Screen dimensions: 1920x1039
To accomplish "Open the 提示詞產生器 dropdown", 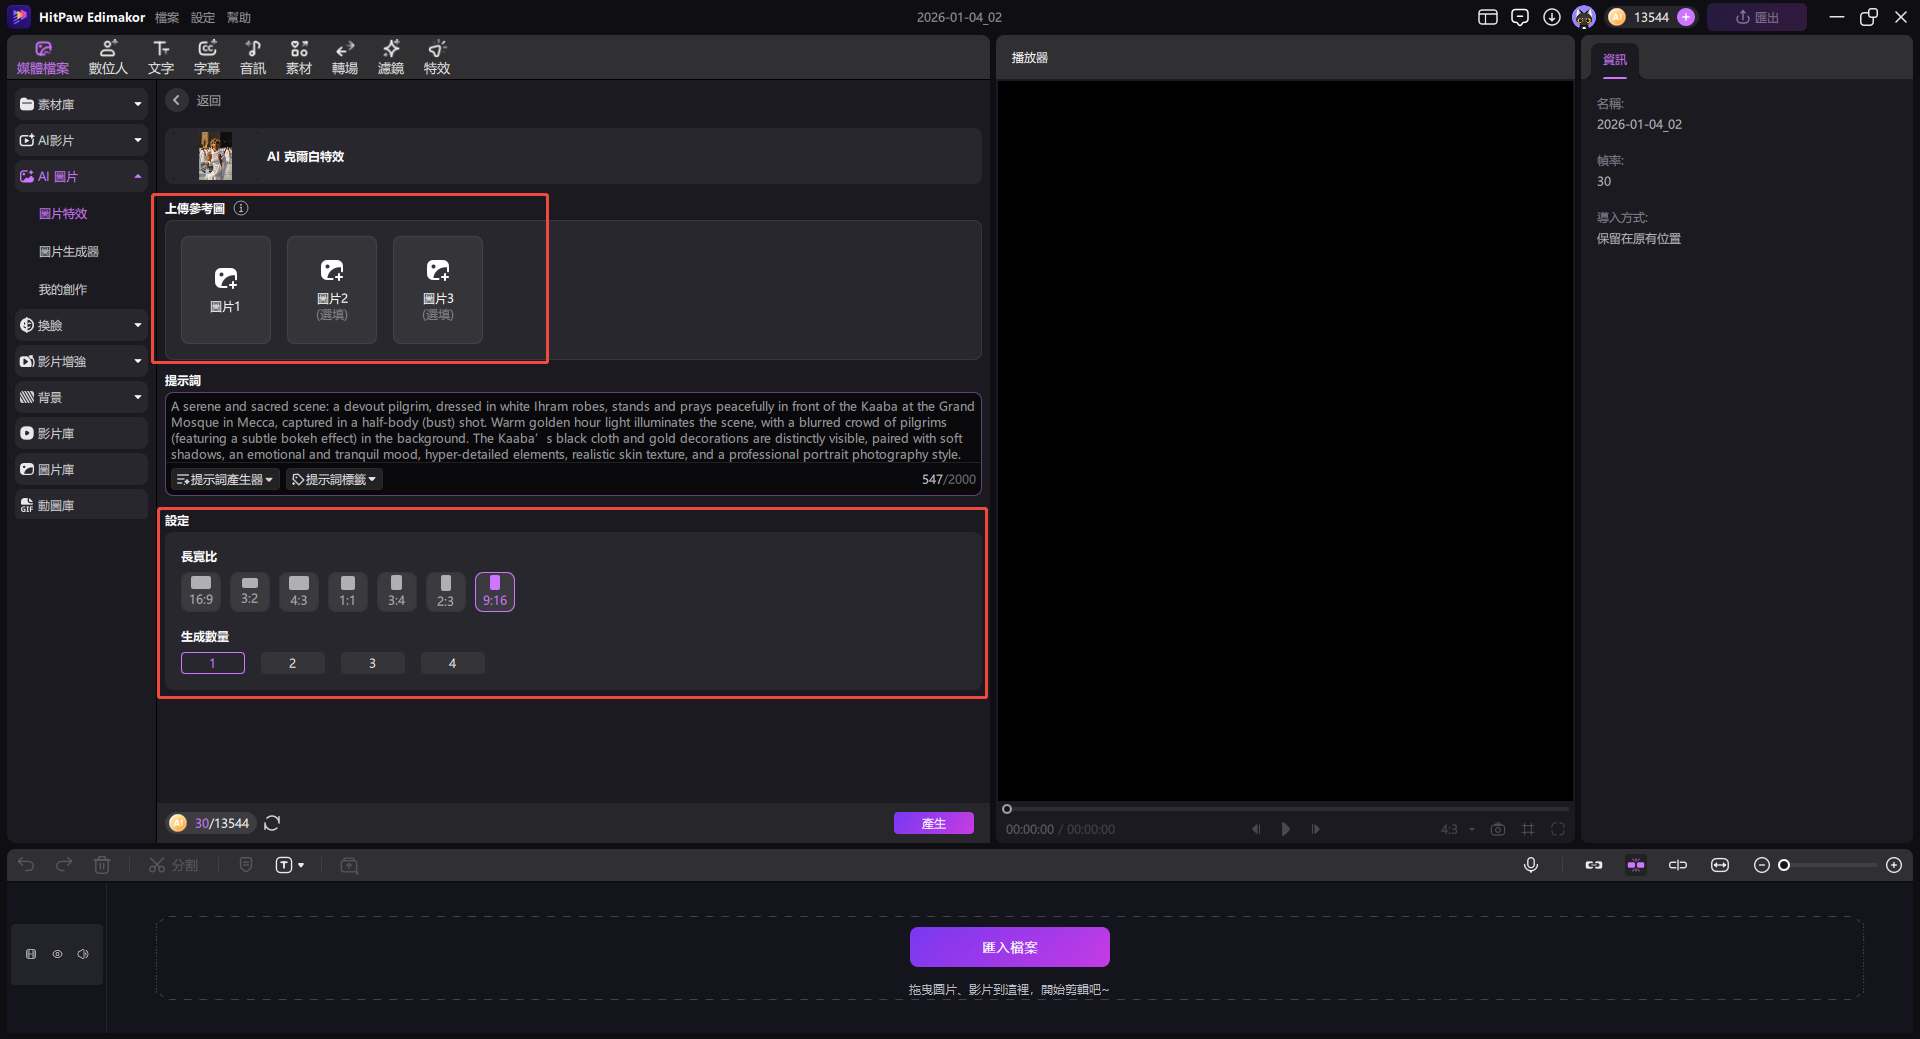I will [x=225, y=480].
